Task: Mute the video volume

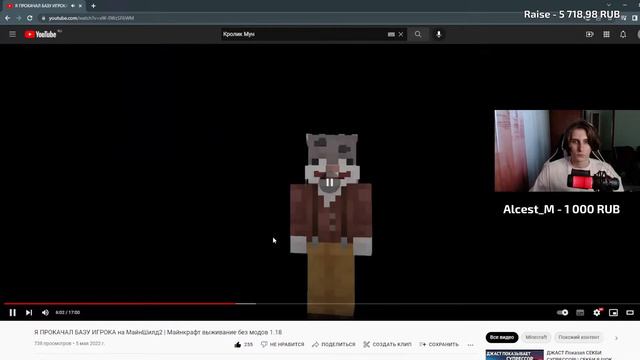Action: point(45,313)
